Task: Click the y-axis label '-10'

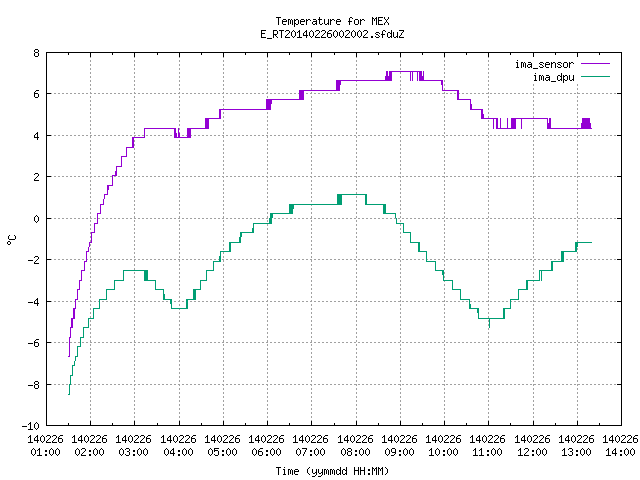Action: click(31, 426)
